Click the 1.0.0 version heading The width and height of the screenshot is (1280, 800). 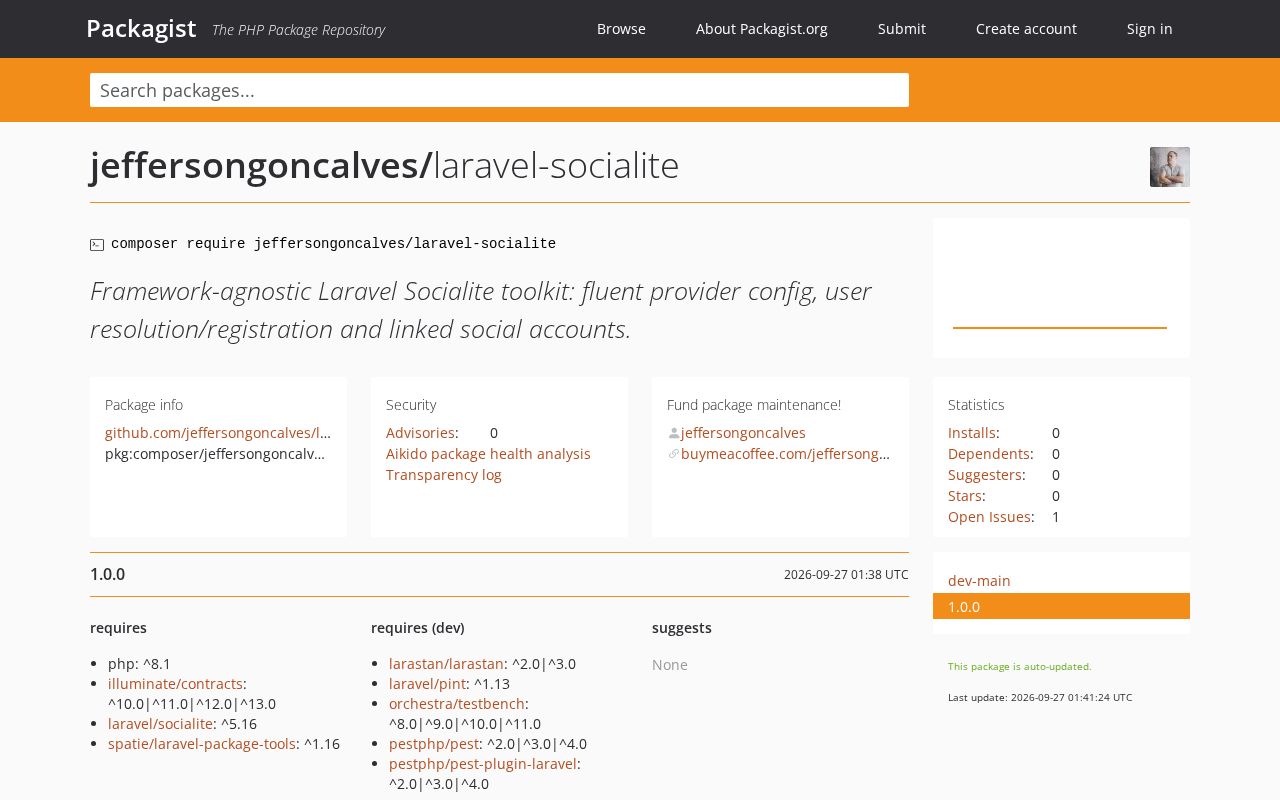point(107,575)
